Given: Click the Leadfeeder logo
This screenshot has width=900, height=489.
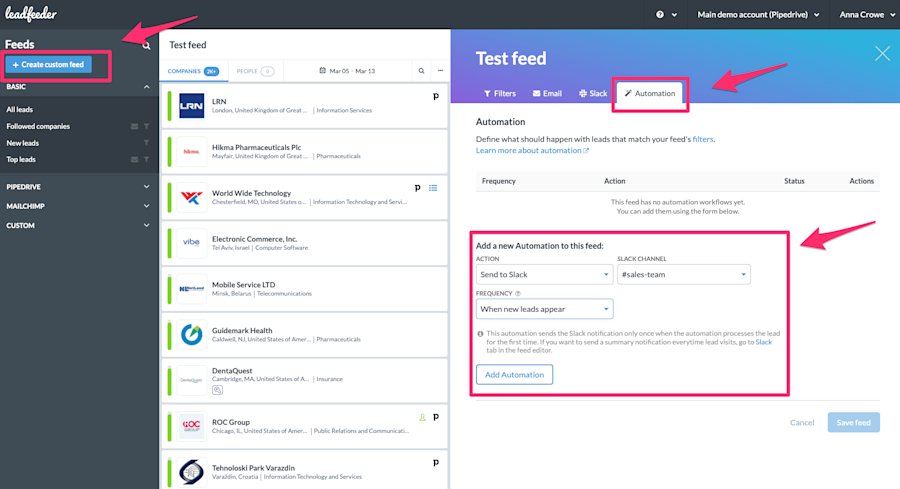Looking at the screenshot, I should tap(31, 14).
